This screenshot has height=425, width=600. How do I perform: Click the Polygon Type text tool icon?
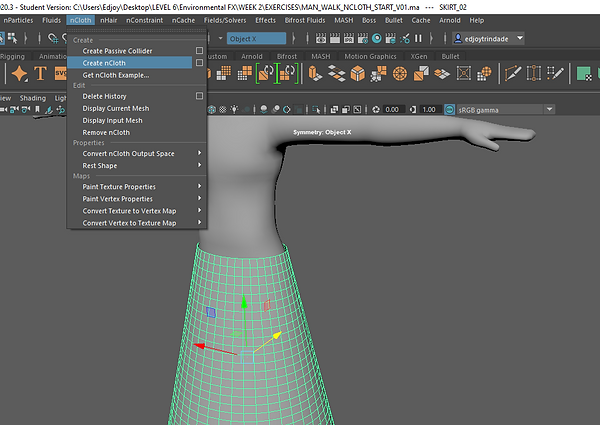pyautogui.click(x=41, y=73)
